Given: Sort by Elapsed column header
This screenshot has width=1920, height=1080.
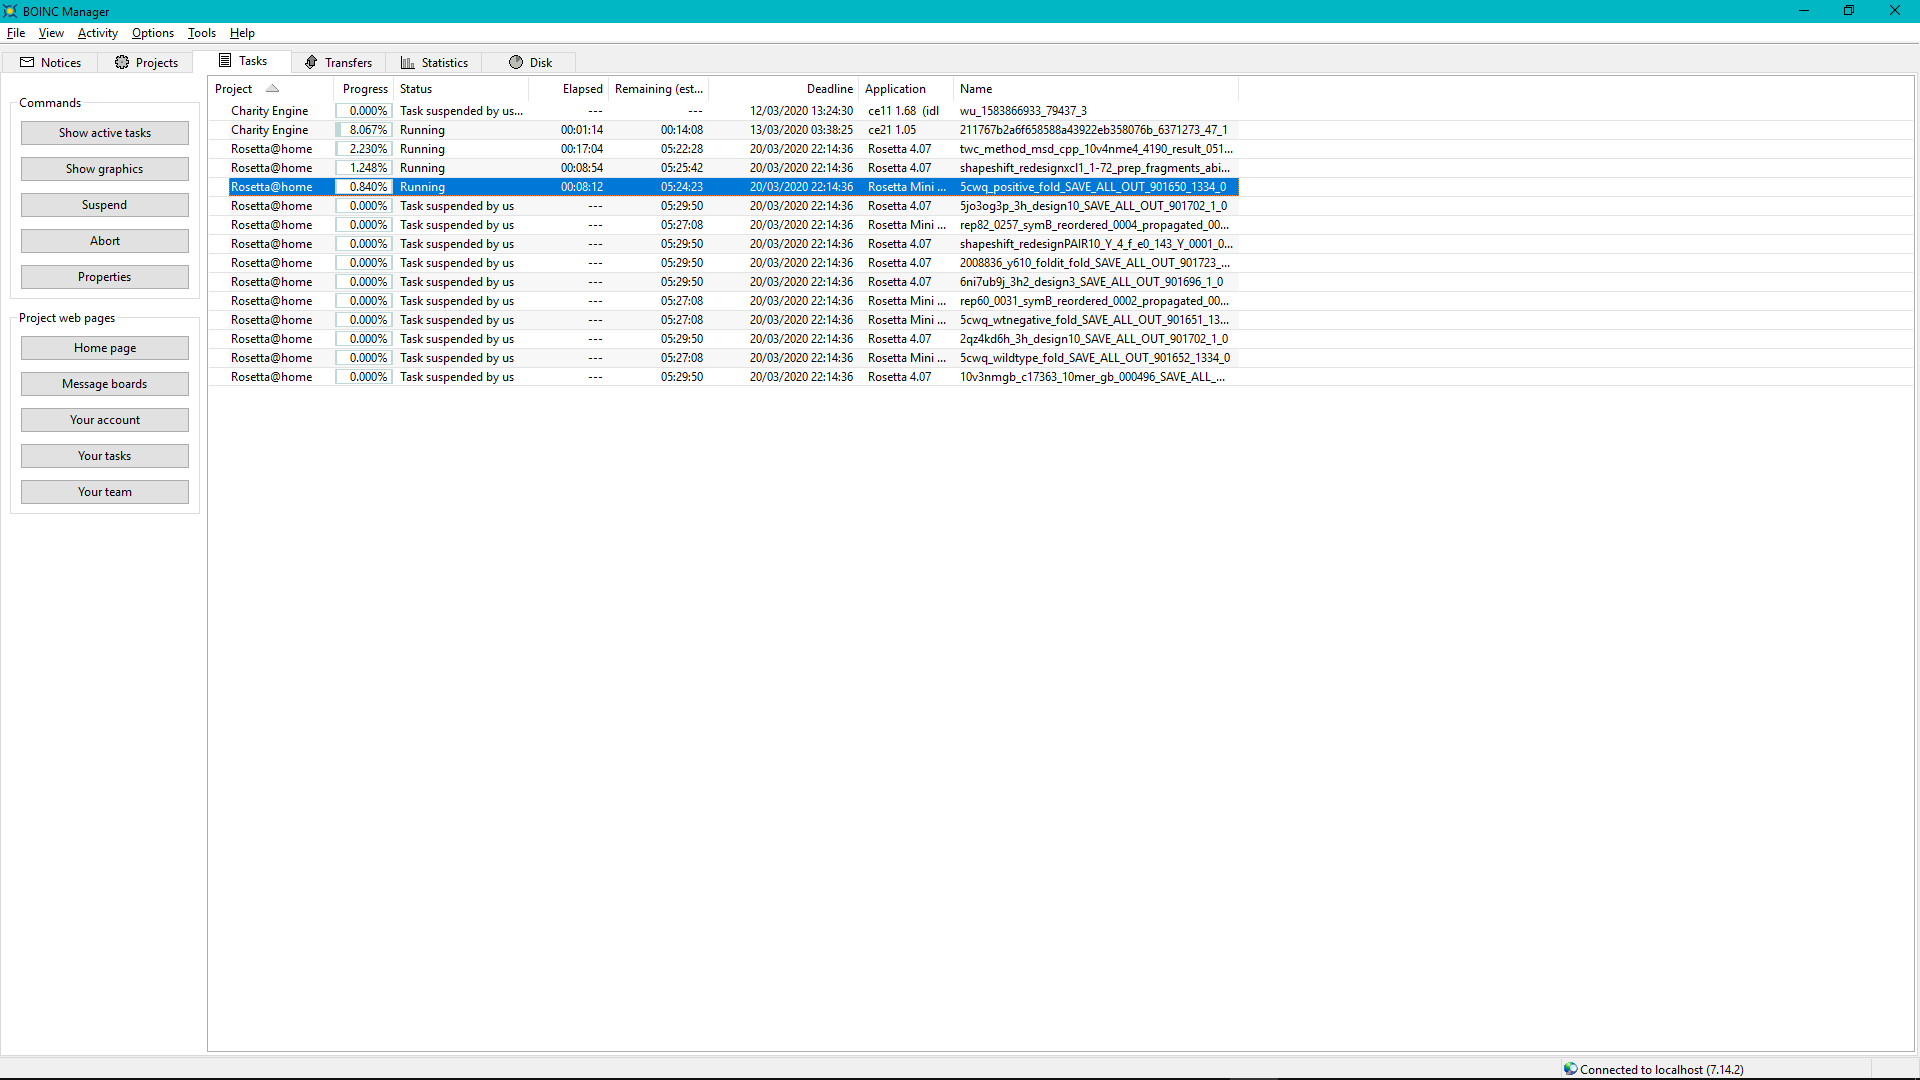Looking at the screenshot, I should tap(569, 89).
